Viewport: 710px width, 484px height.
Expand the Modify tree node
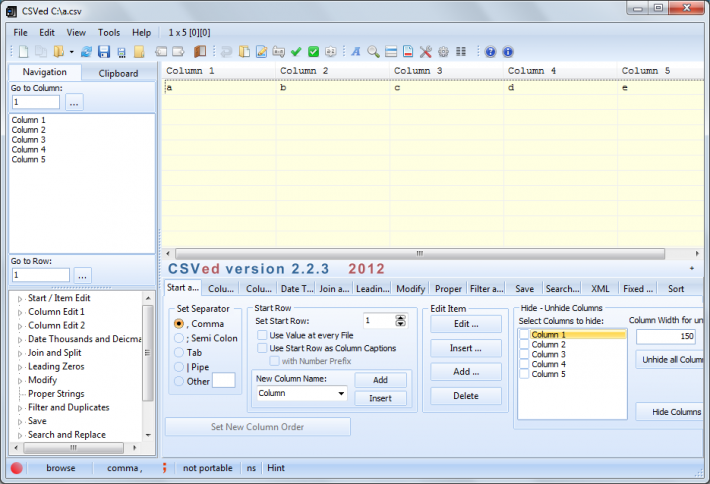[19, 381]
